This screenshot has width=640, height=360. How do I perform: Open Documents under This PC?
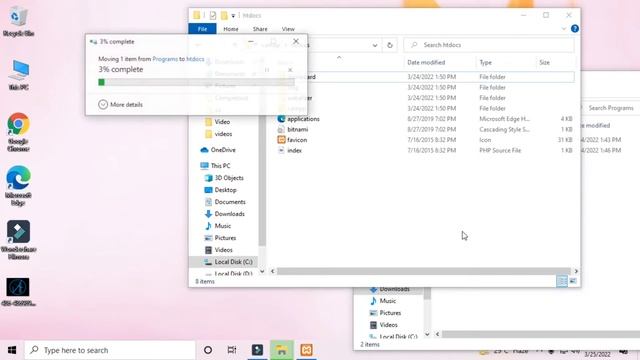pyautogui.click(x=225, y=202)
